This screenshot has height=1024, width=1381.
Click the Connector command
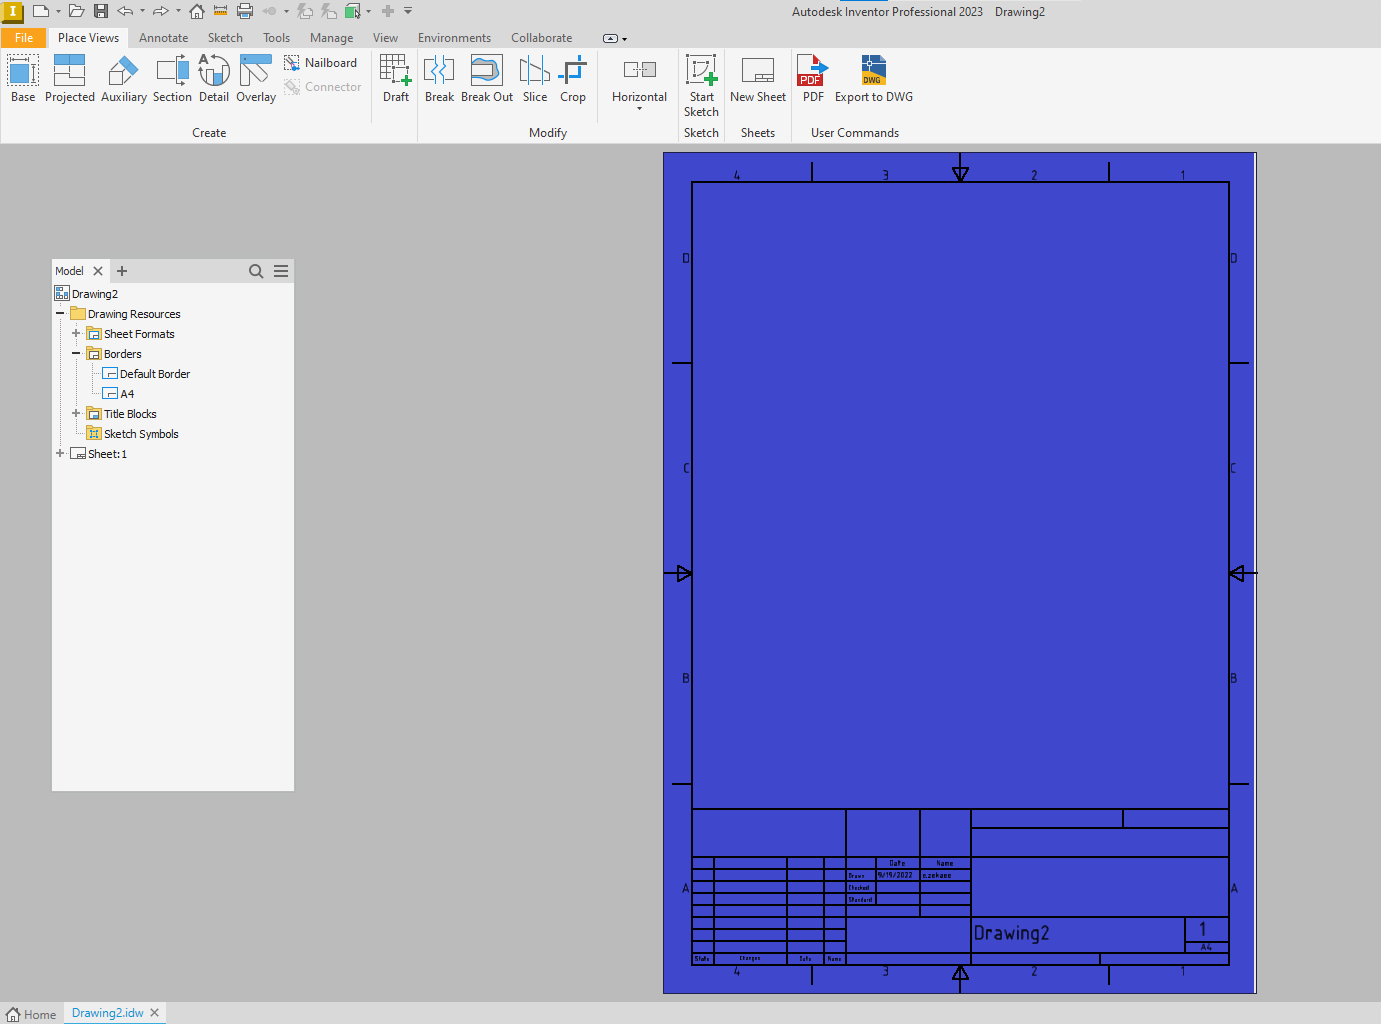point(323,87)
